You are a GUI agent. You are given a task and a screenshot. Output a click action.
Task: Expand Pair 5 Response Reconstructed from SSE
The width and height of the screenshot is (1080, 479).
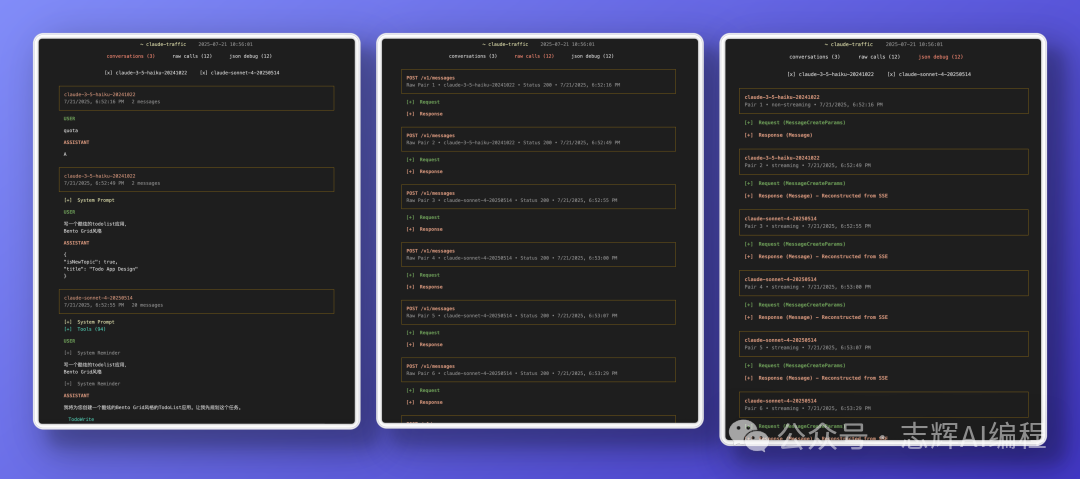[816, 378]
